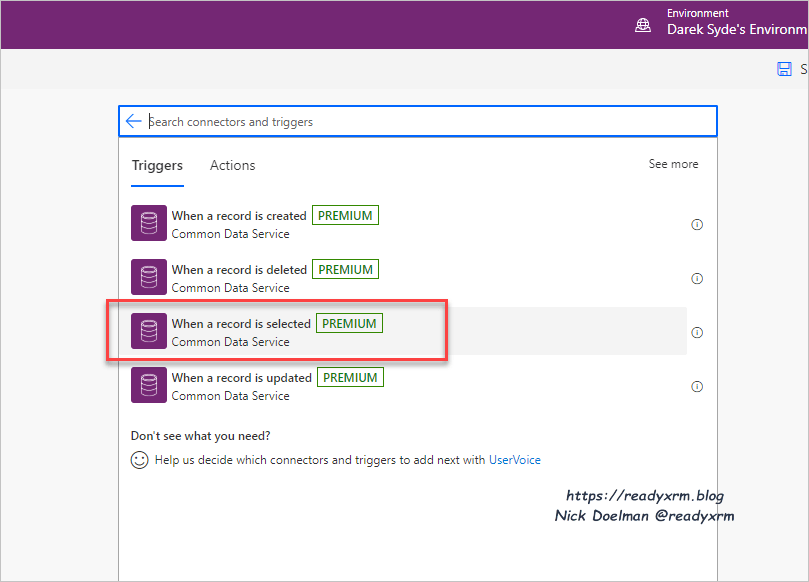Choose "When a record is selected" trigger
This screenshot has height=582, width=809.
click(x=241, y=324)
